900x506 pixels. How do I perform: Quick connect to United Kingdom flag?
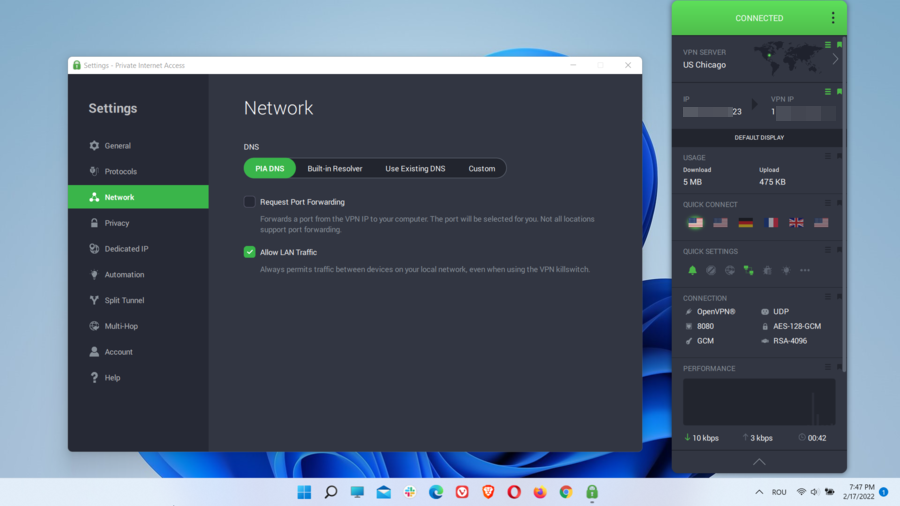[x=796, y=223]
